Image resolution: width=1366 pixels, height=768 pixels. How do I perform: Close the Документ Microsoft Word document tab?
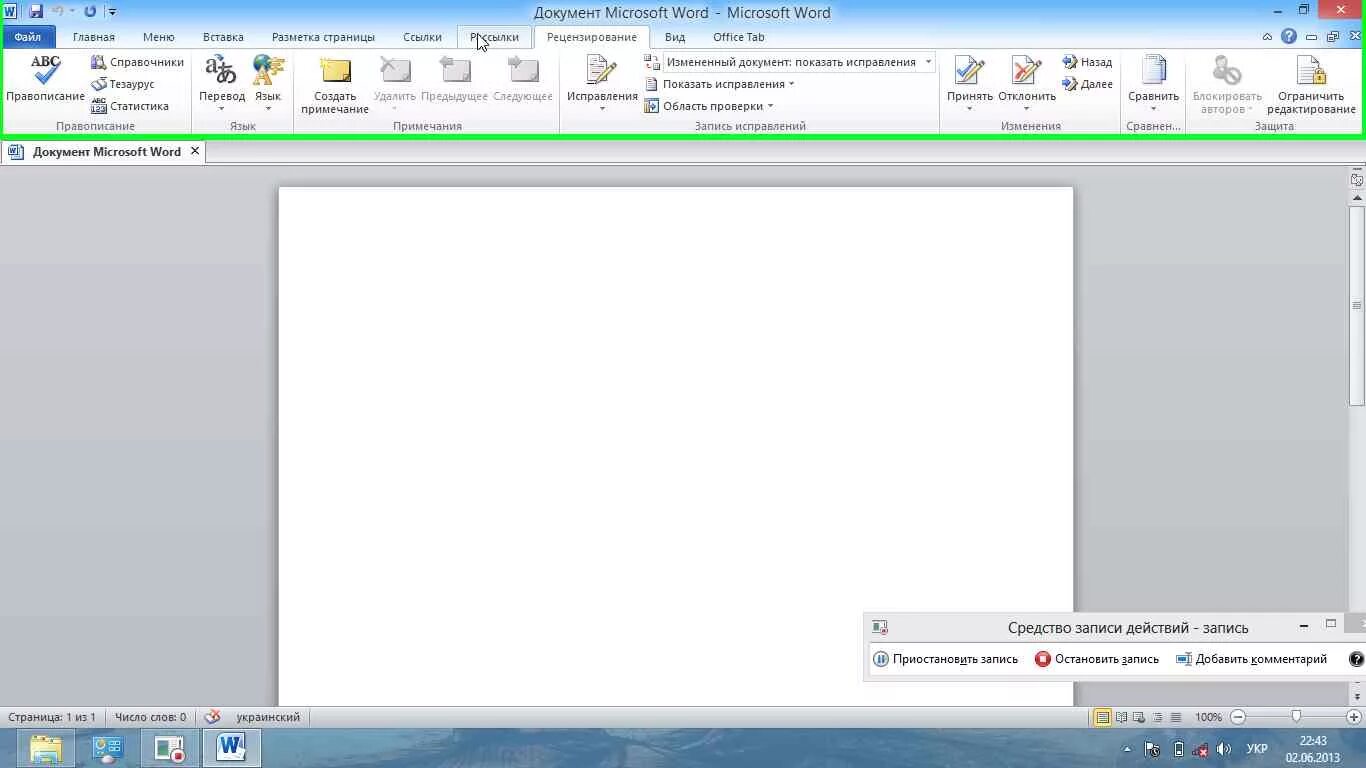pos(195,151)
